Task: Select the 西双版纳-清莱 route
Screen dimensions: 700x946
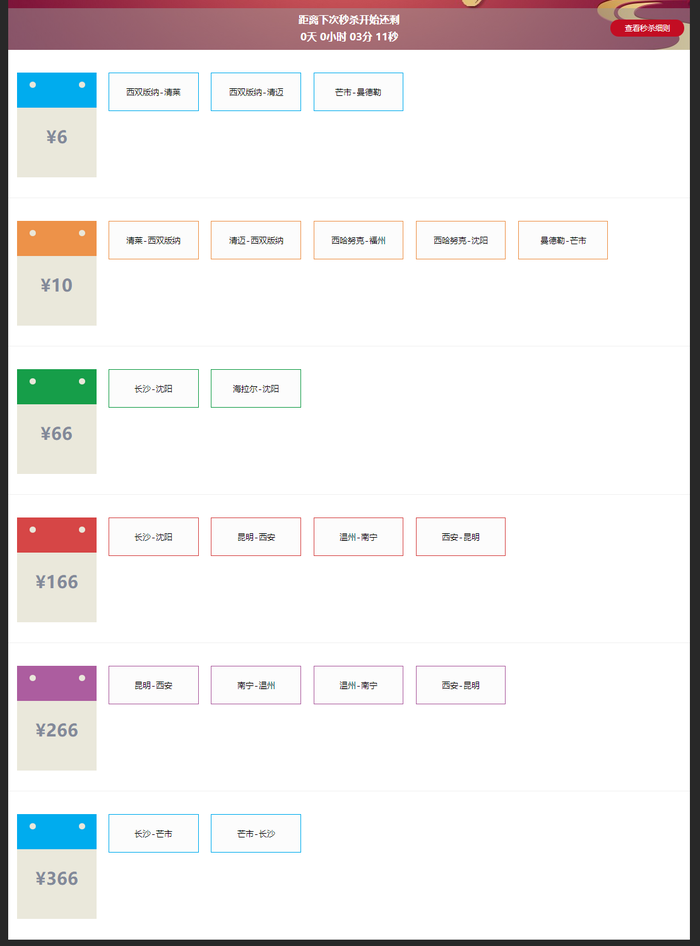Action: (x=153, y=92)
